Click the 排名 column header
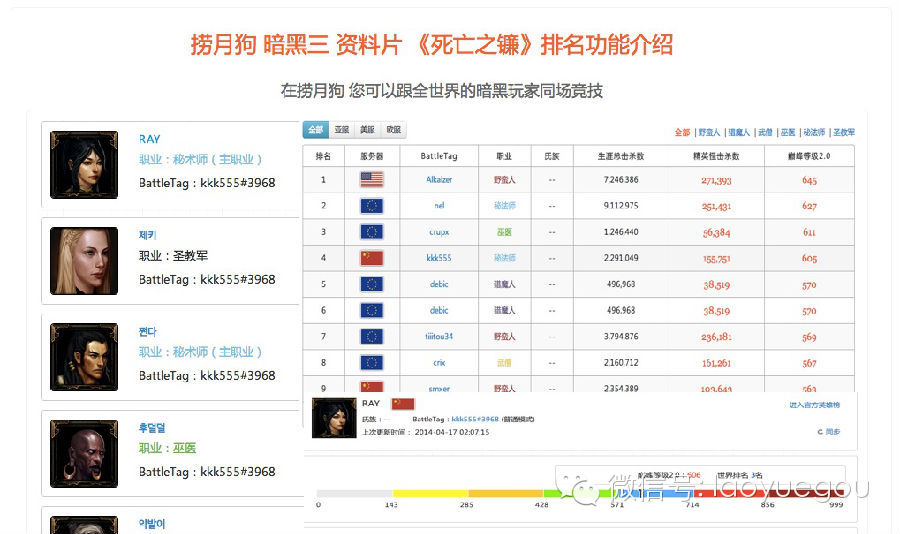Image resolution: width=900 pixels, height=534 pixels. (323, 156)
